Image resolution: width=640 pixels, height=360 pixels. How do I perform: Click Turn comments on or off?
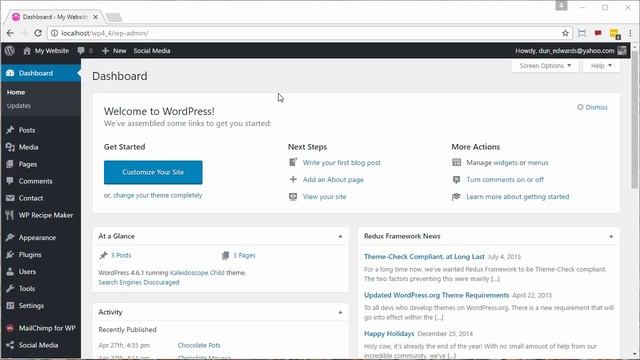pyautogui.click(x=505, y=180)
